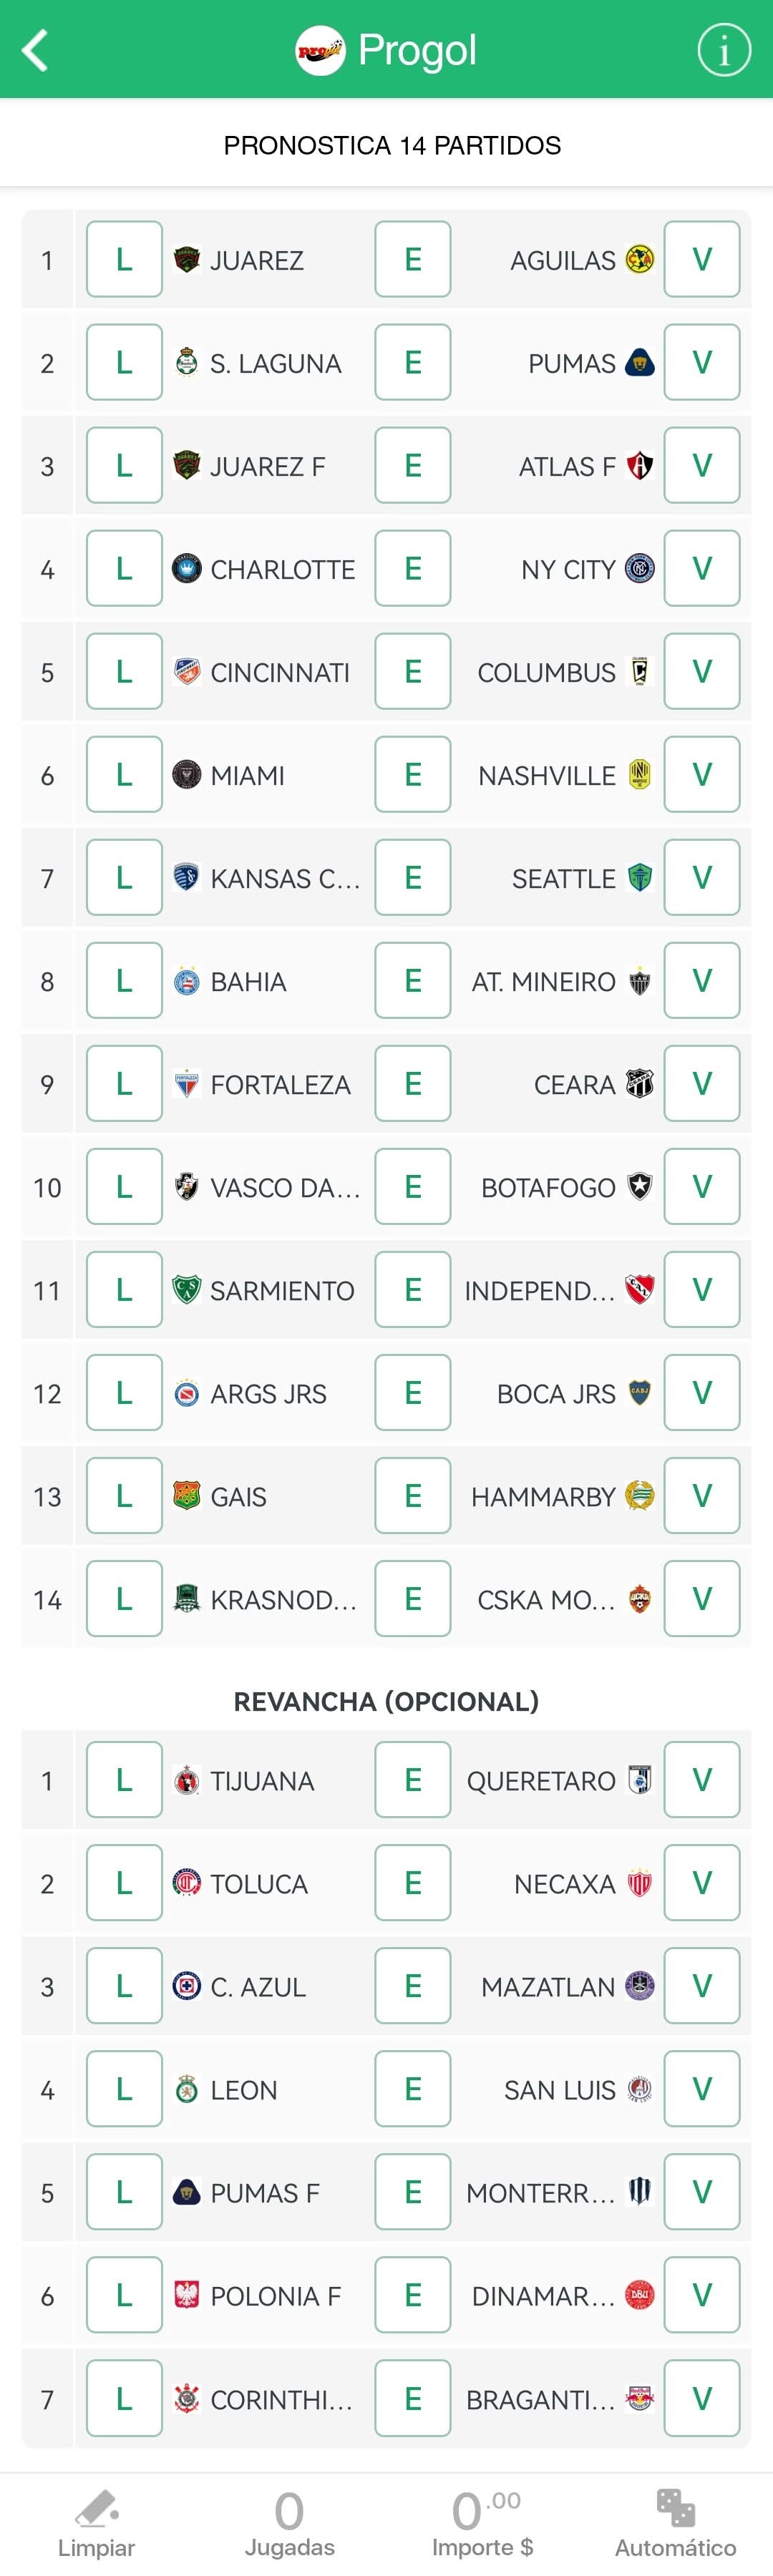The image size is (773, 2576).
Task: Tap the Juarez team crest
Action: click(187, 260)
